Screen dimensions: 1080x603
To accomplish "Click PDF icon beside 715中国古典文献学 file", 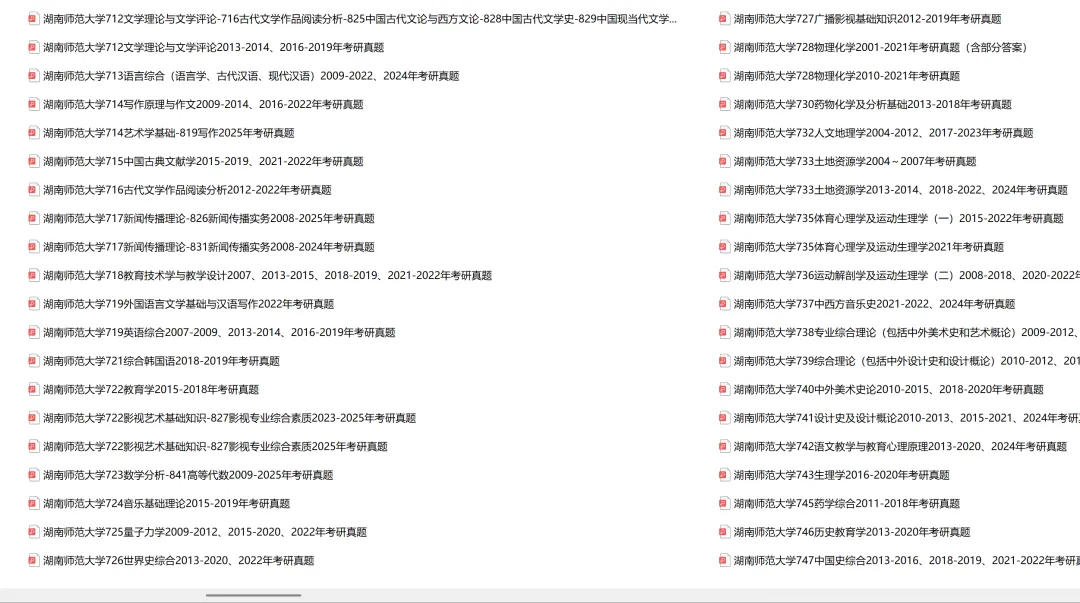I will click(x=33, y=161).
